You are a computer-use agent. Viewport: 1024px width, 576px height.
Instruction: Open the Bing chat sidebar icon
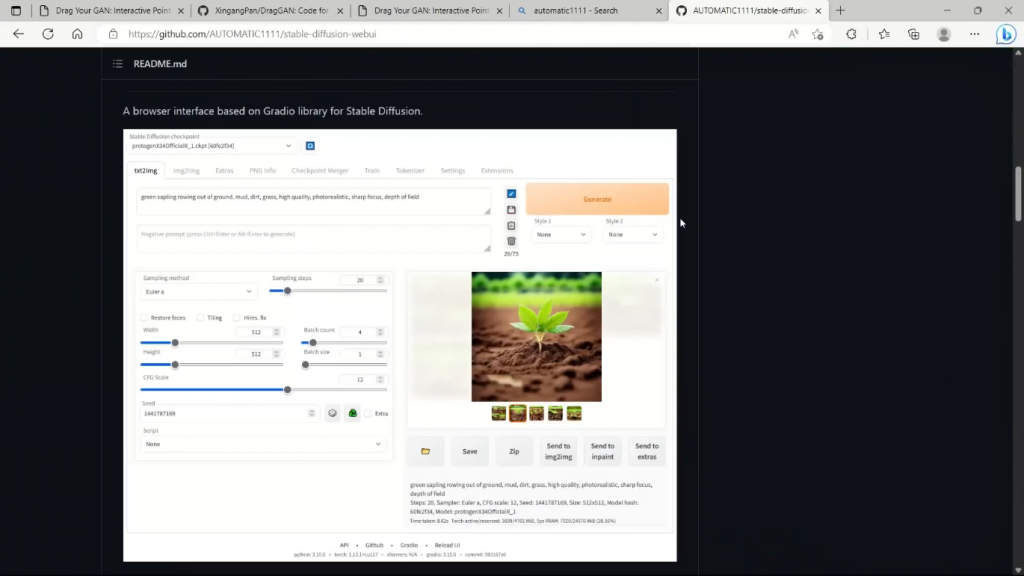(1006, 34)
